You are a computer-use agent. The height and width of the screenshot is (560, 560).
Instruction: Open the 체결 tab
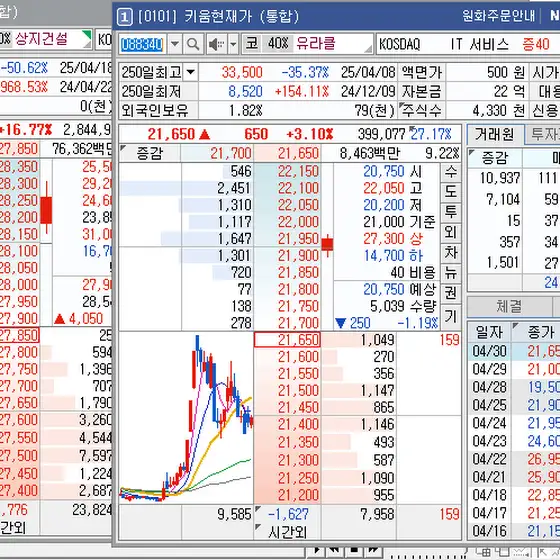tap(509, 306)
